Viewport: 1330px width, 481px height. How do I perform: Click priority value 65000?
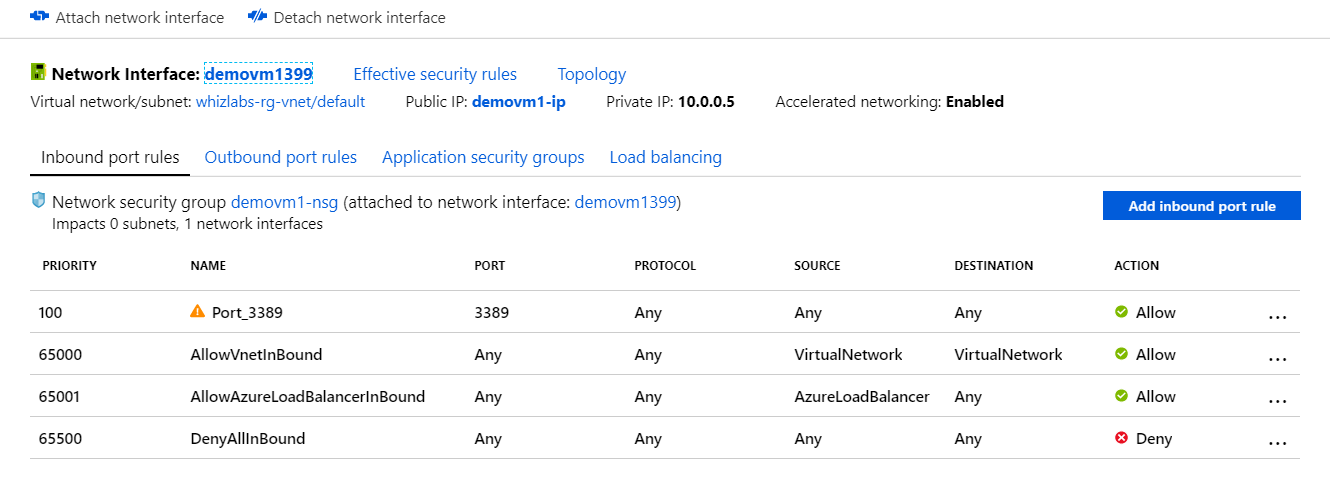[x=60, y=354]
